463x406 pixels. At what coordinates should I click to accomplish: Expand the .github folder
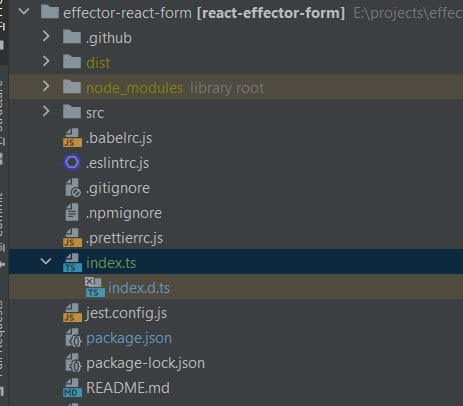(46, 37)
